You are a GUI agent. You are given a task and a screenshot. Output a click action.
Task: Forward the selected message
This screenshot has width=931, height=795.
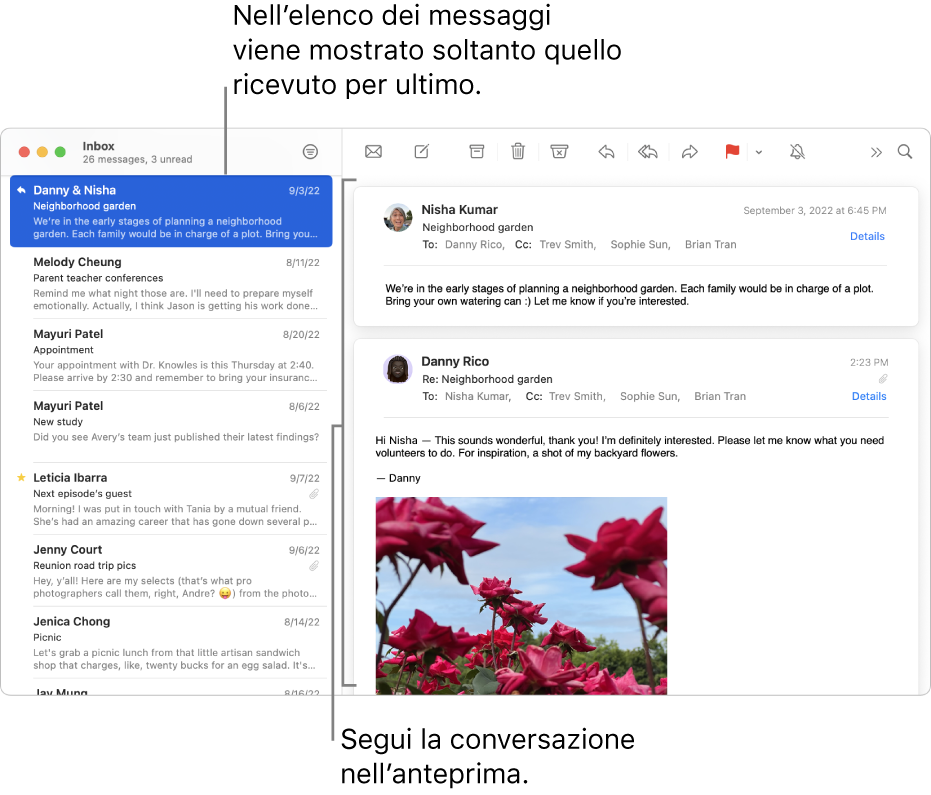(689, 152)
